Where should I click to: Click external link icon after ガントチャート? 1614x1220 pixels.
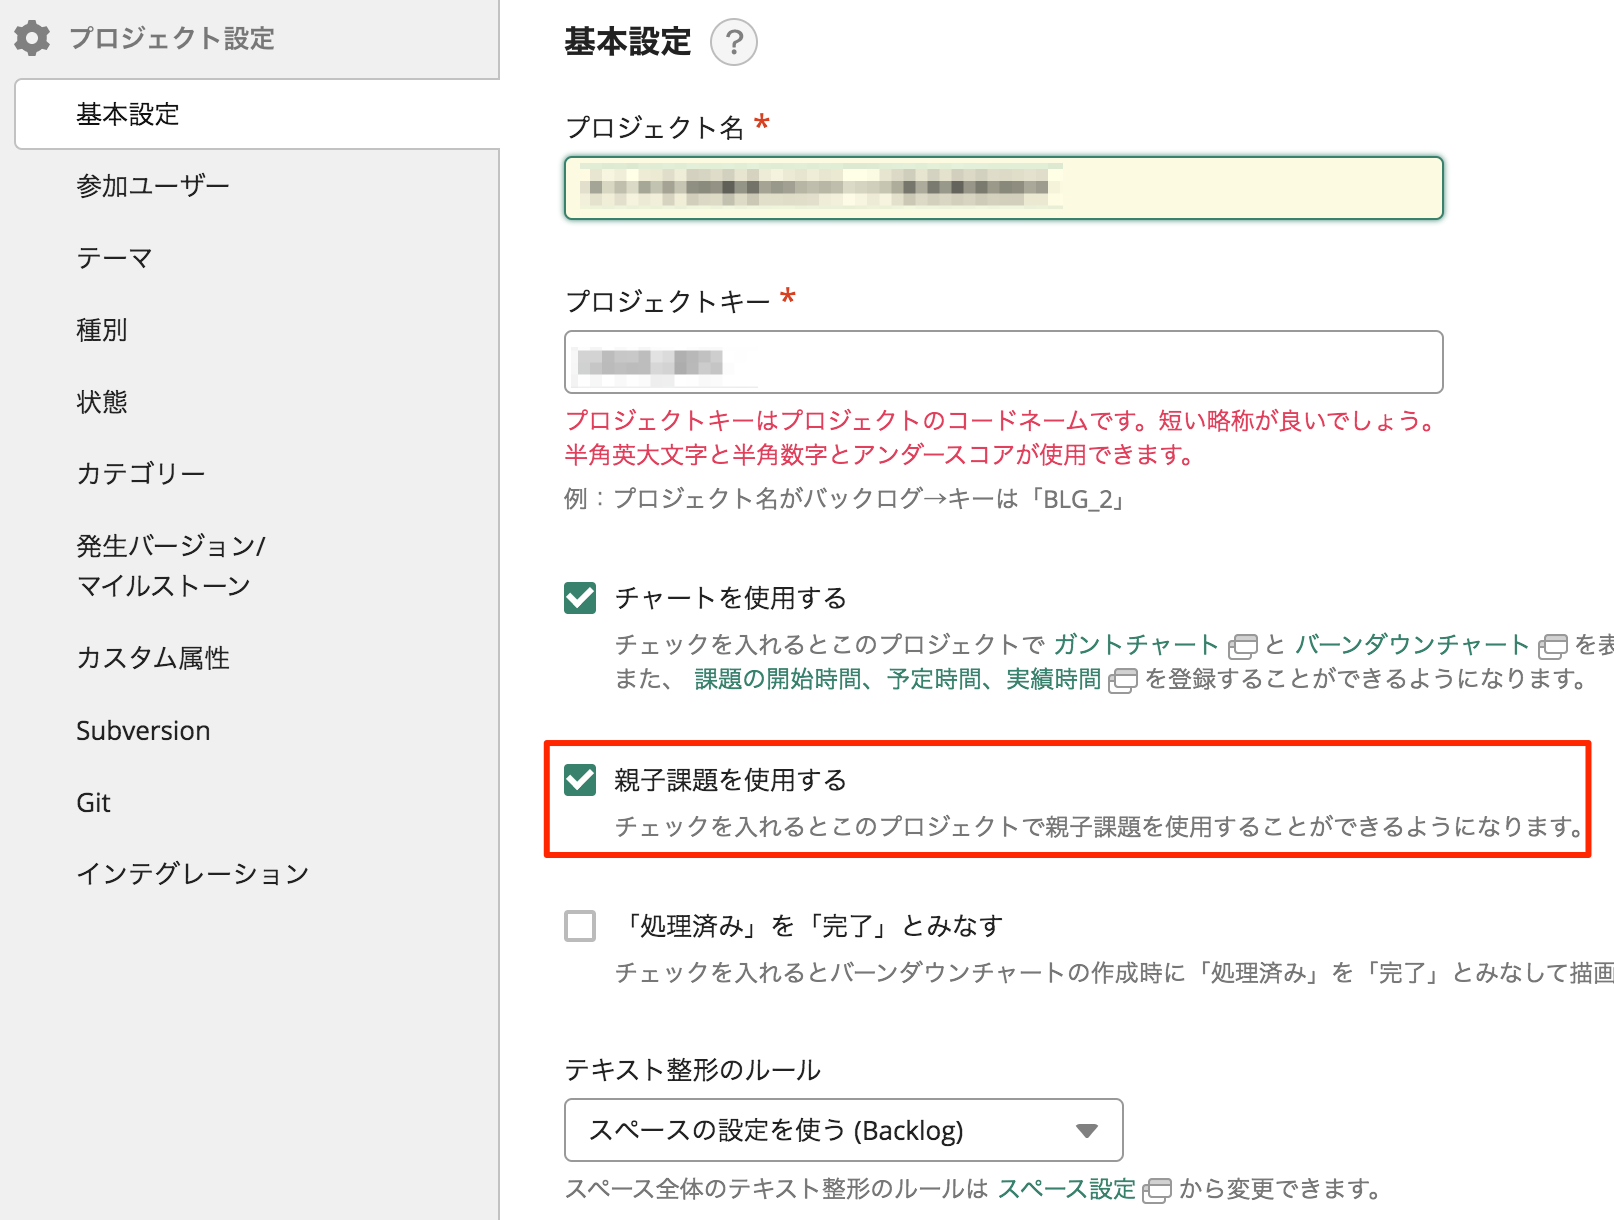(1242, 646)
